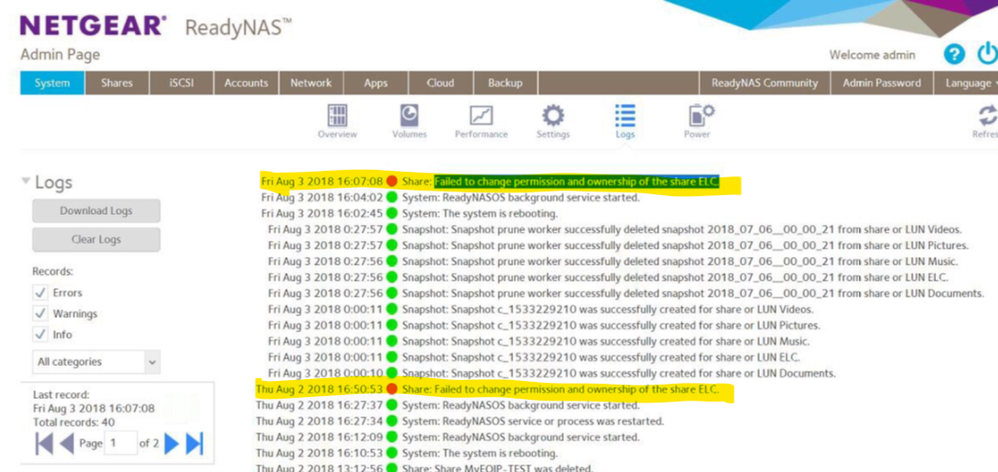Switch to the Backup tab
998x472 pixels.
click(x=505, y=83)
